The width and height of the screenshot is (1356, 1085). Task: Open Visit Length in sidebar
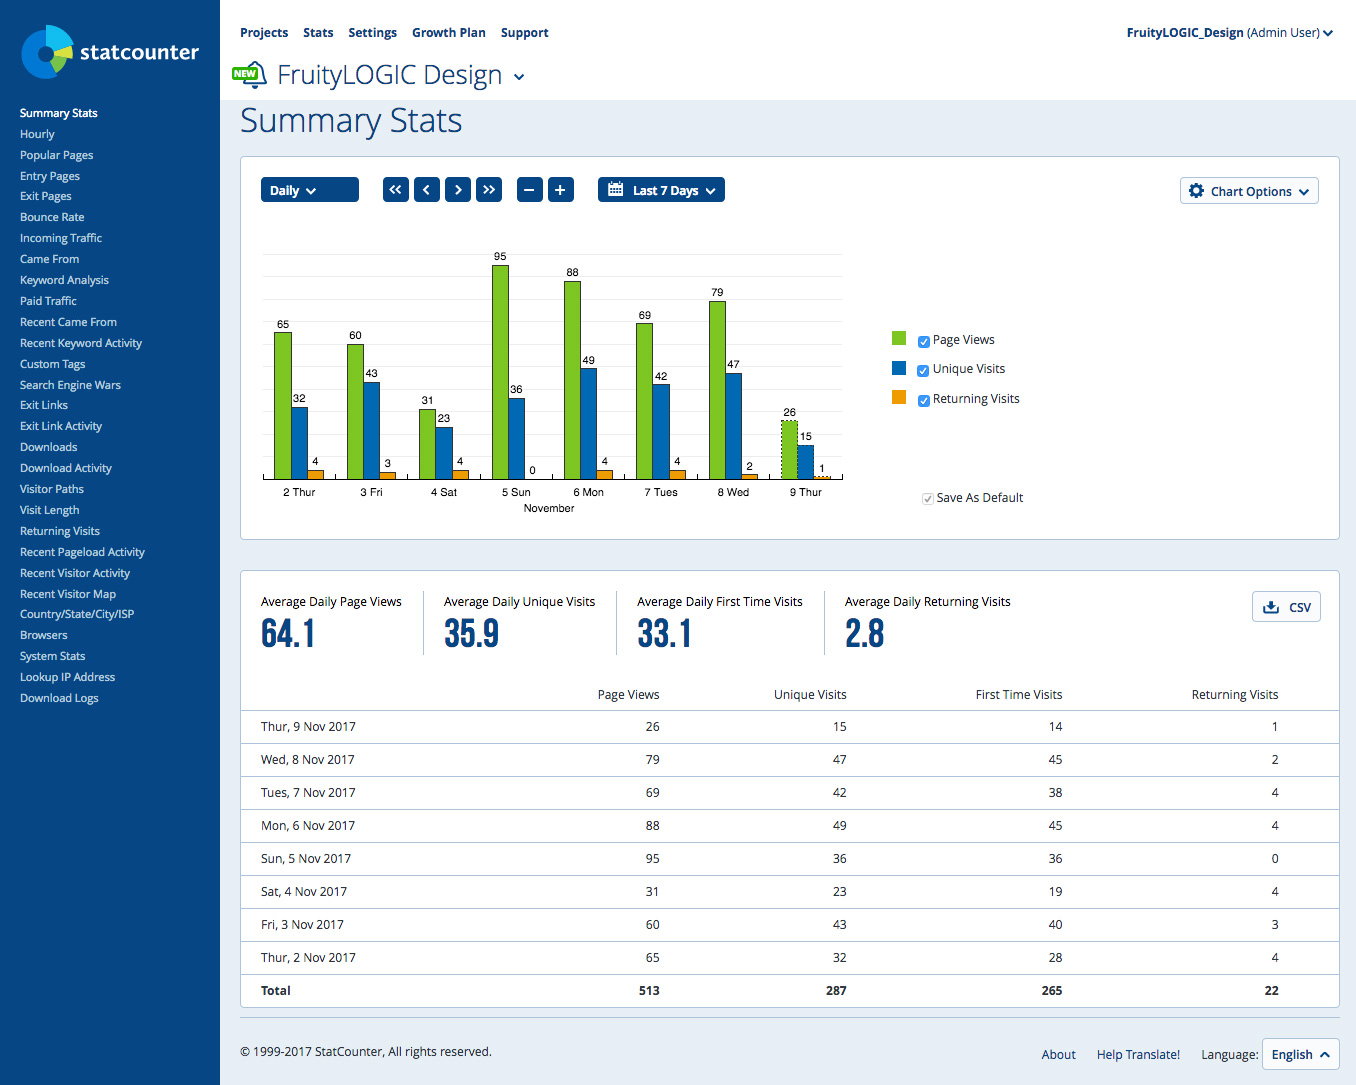[x=49, y=510]
